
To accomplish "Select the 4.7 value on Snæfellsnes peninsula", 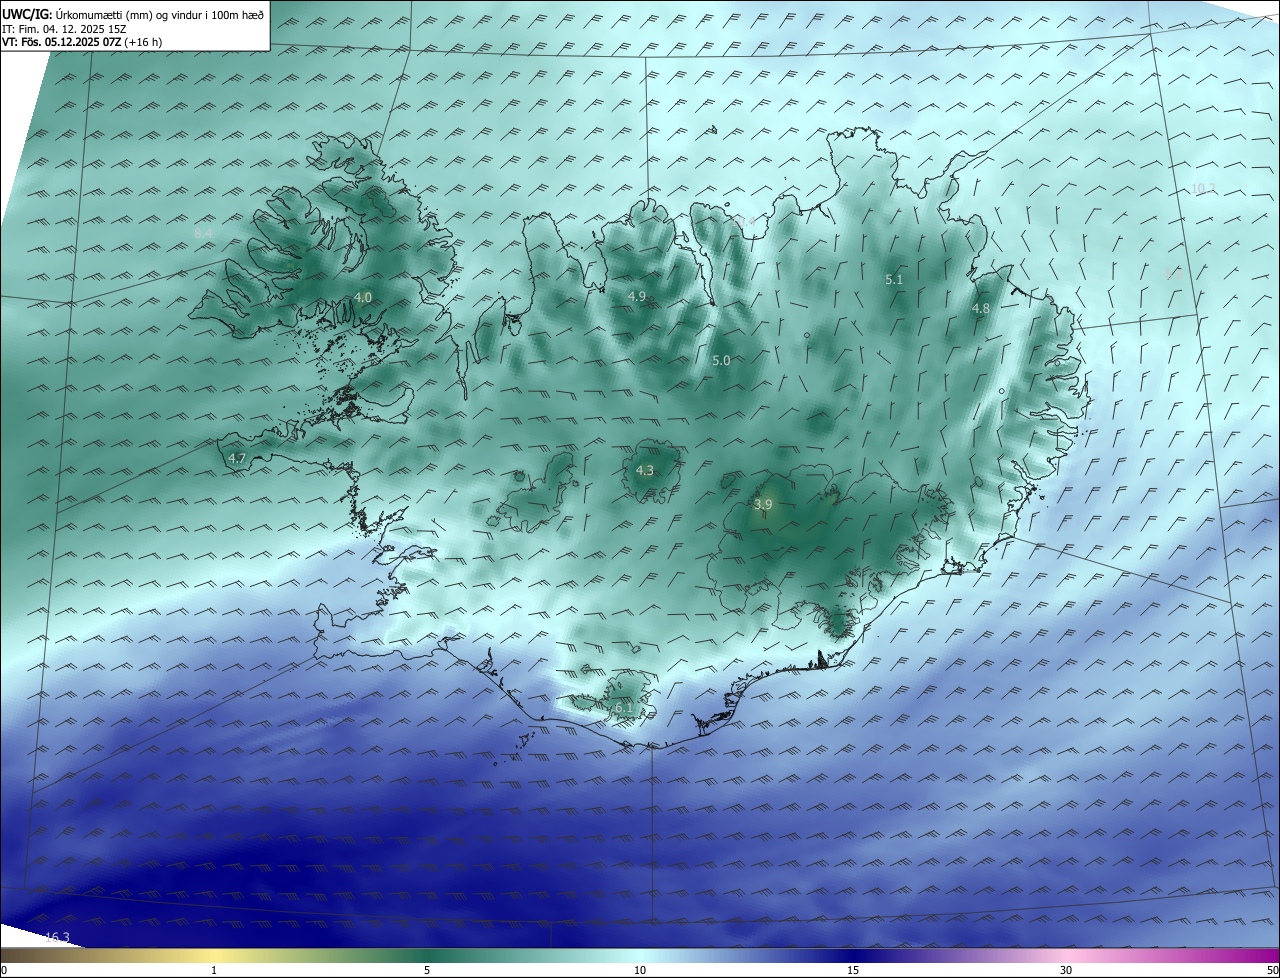I will click(x=237, y=458).
